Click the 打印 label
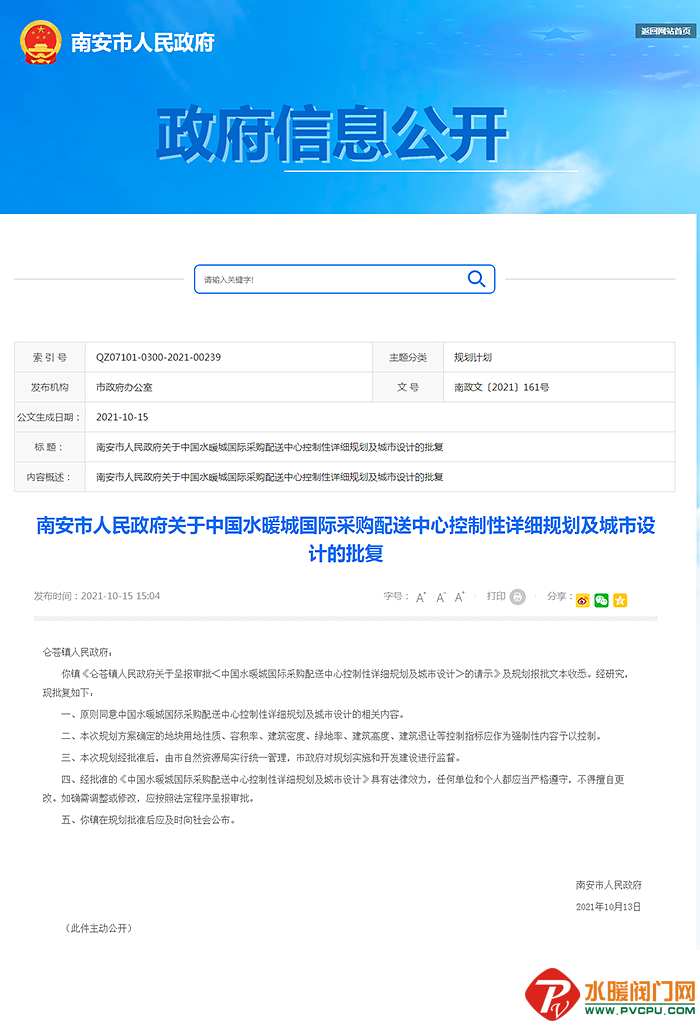This screenshot has width=700, height=1025. click(x=496, y=596)
